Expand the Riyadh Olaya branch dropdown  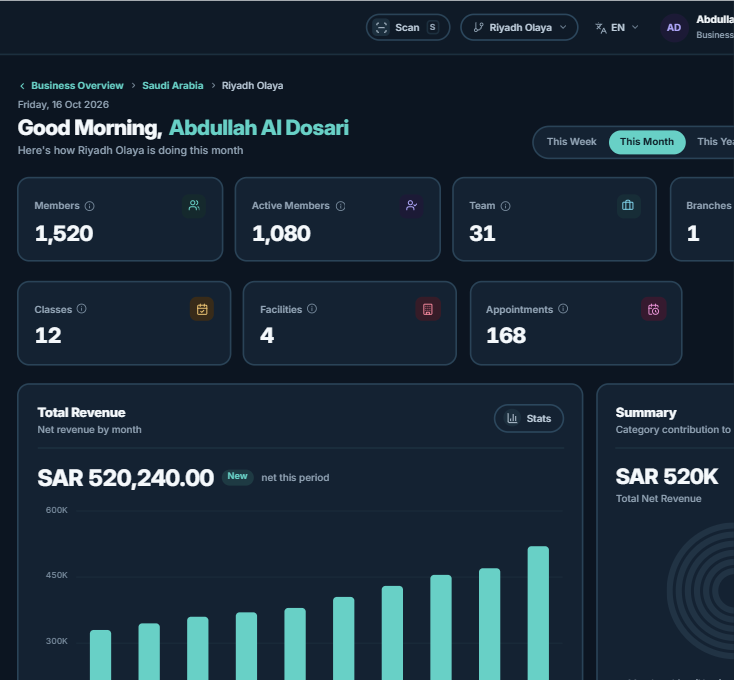point(519,28)
